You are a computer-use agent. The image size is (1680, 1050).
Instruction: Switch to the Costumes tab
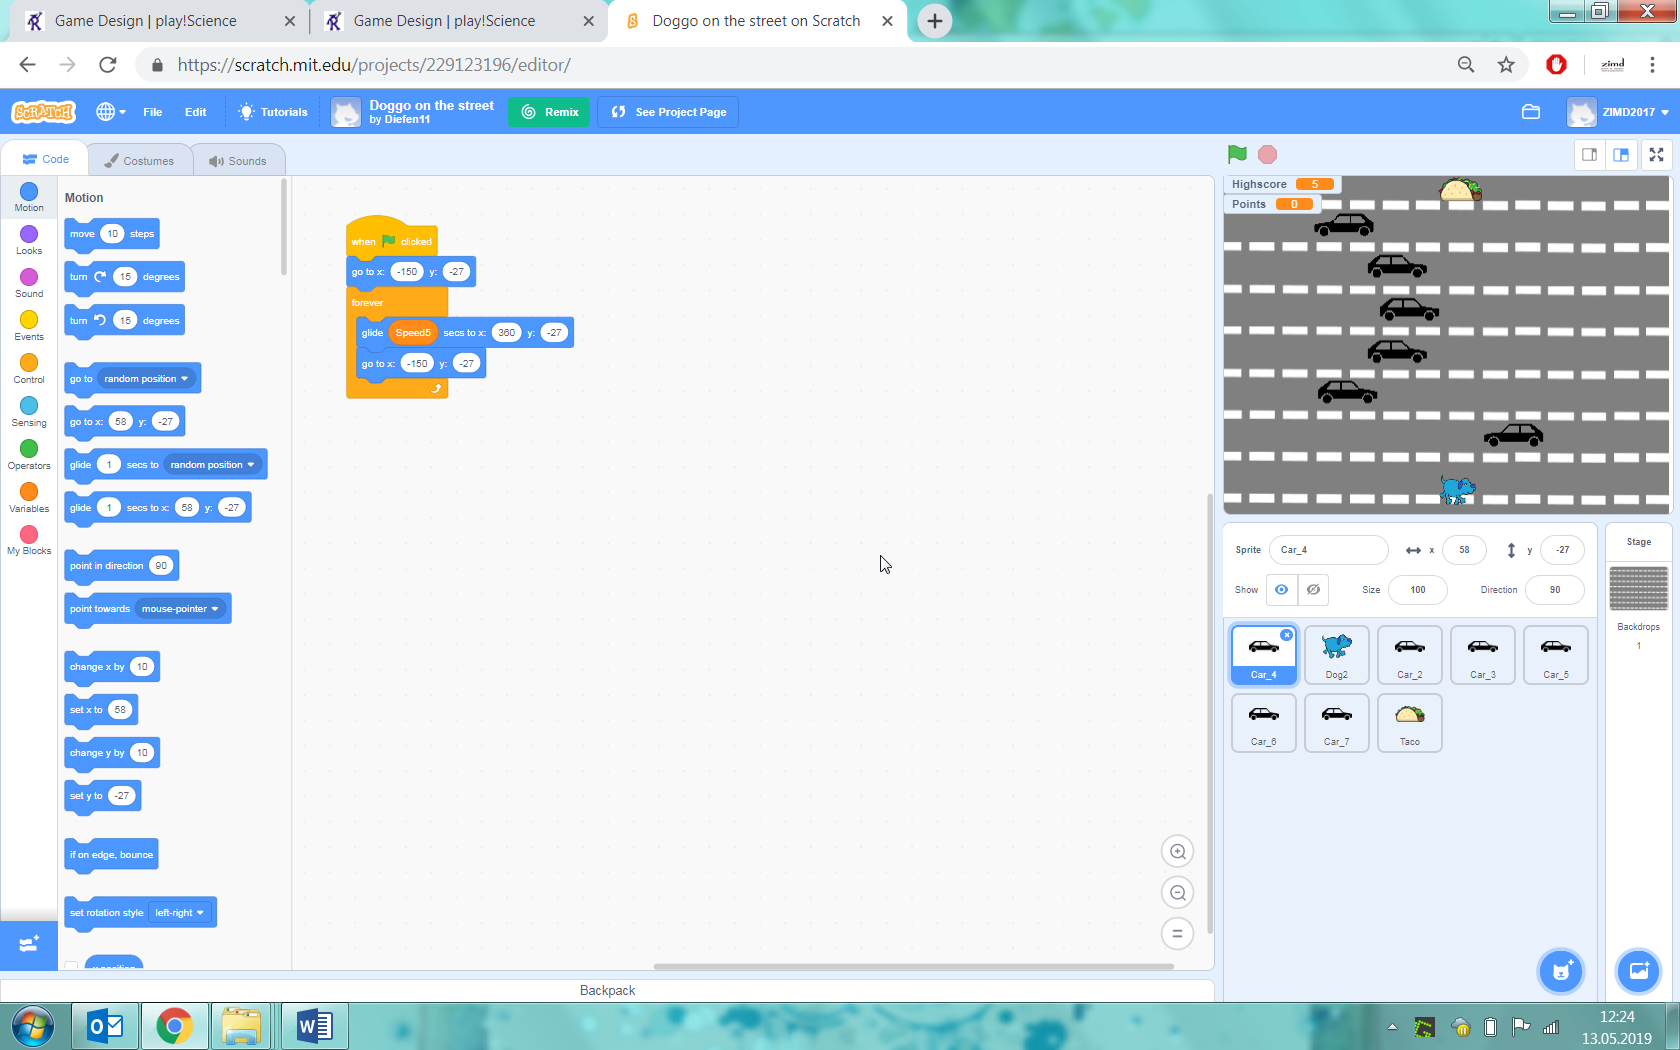click(x=139, y=160)
